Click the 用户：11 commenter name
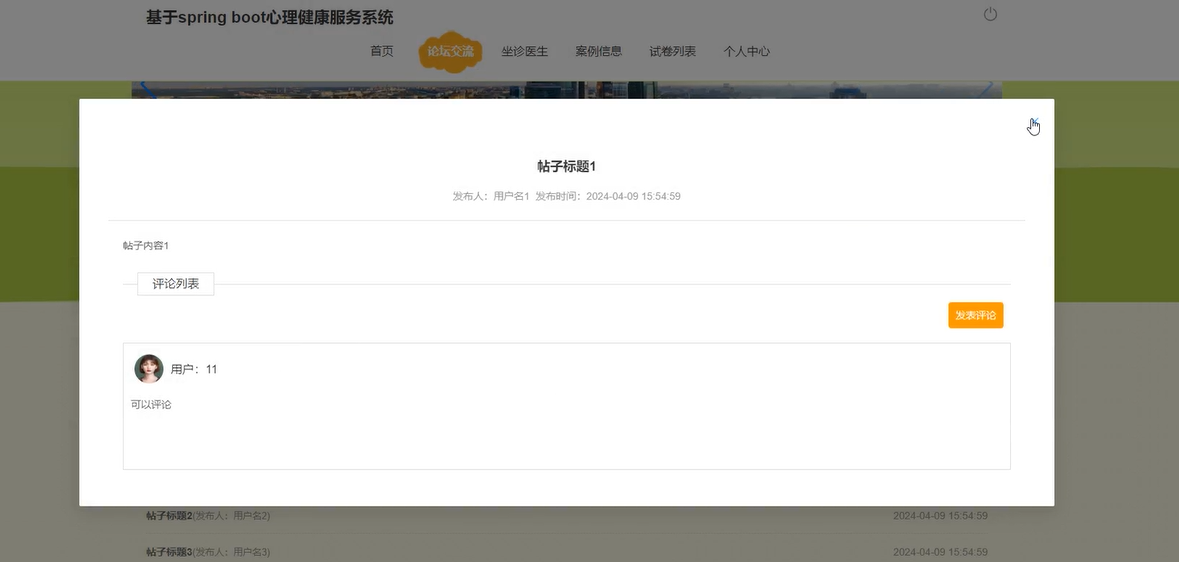Viewport: 1179px width, 562px height. click(x=194, y=369)
